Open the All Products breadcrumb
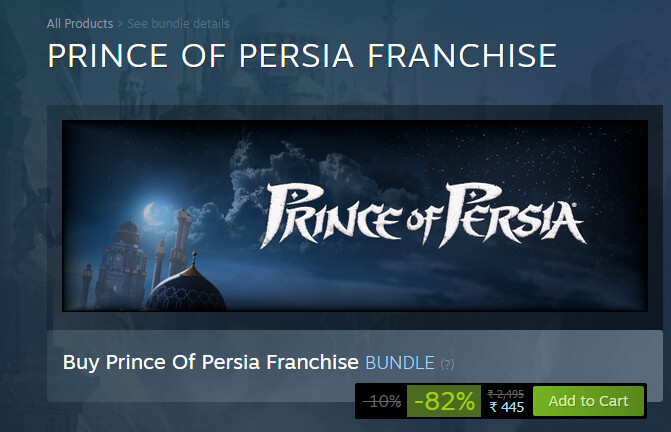The height and width of the screenshot is (432, 671). (80, 23)
